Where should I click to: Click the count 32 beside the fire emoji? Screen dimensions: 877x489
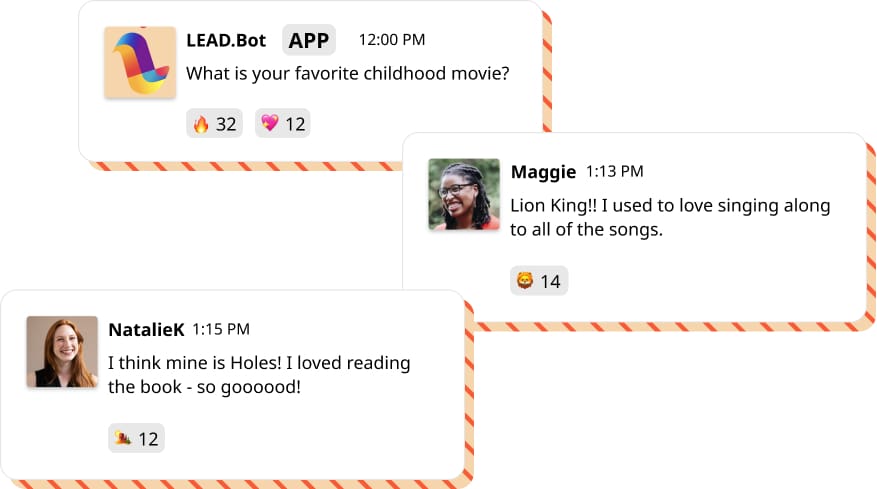click(x=226, y=124)
